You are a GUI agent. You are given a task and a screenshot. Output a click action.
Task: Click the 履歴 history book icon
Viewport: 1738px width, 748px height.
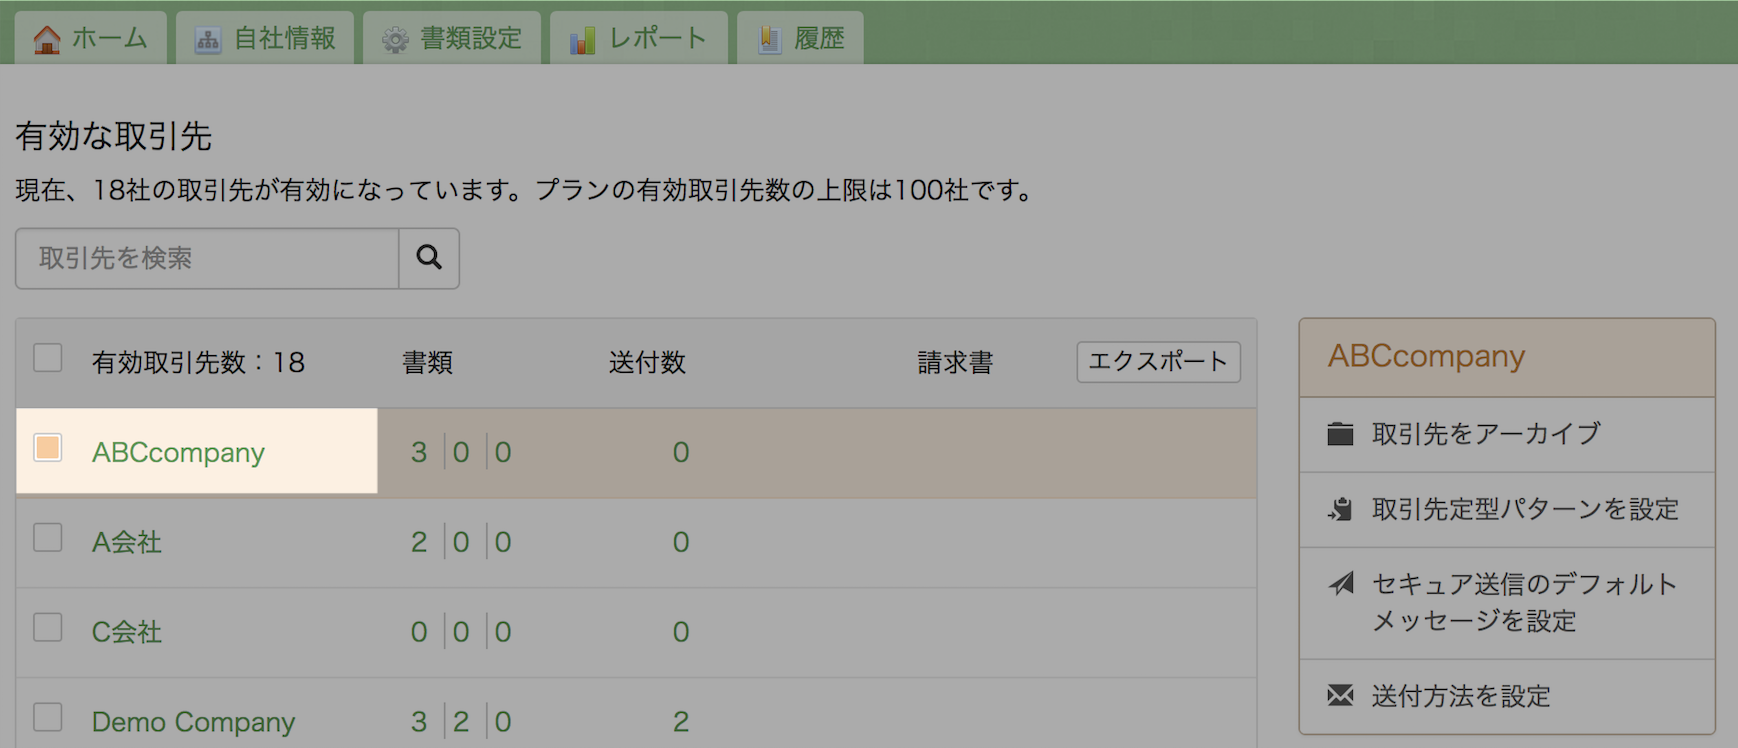tap(769, 40)
